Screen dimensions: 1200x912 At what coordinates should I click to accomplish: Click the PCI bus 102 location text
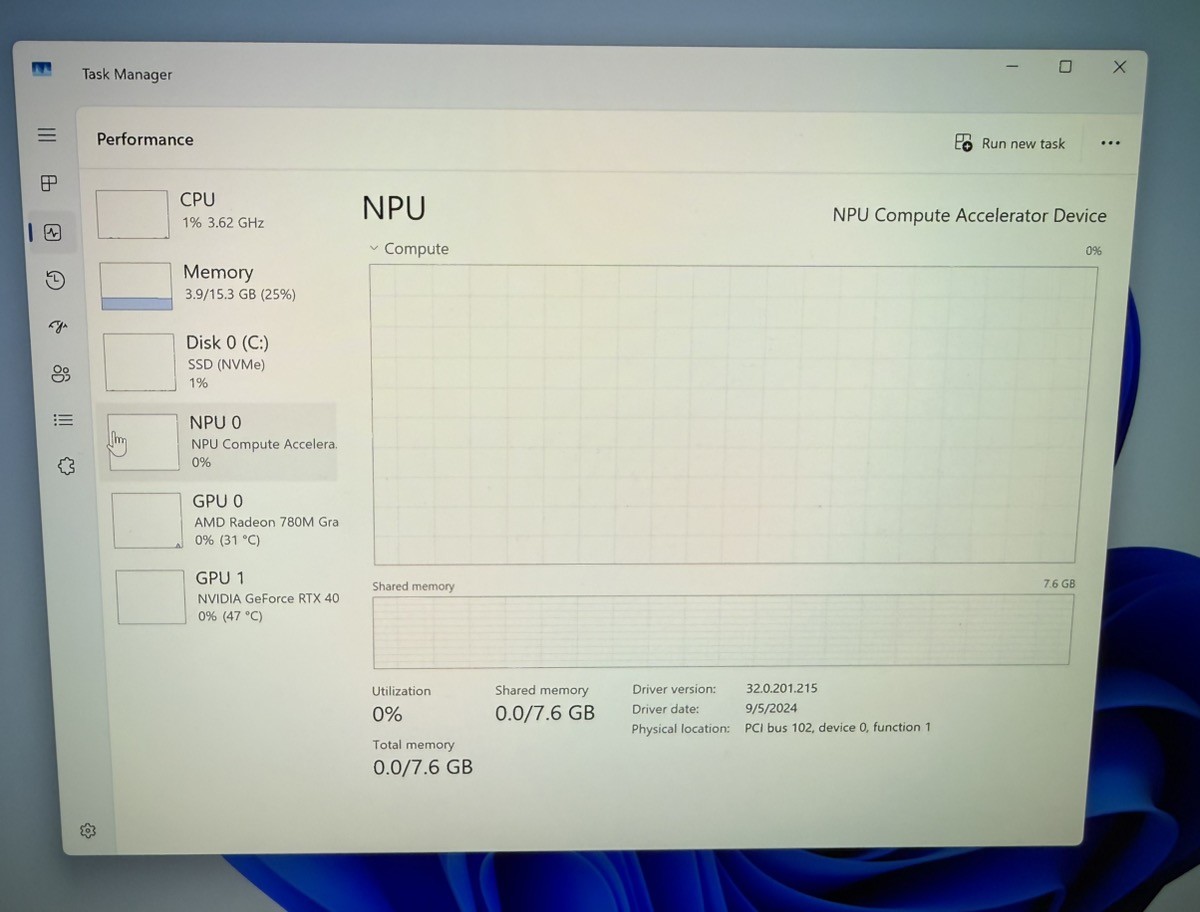838,727
